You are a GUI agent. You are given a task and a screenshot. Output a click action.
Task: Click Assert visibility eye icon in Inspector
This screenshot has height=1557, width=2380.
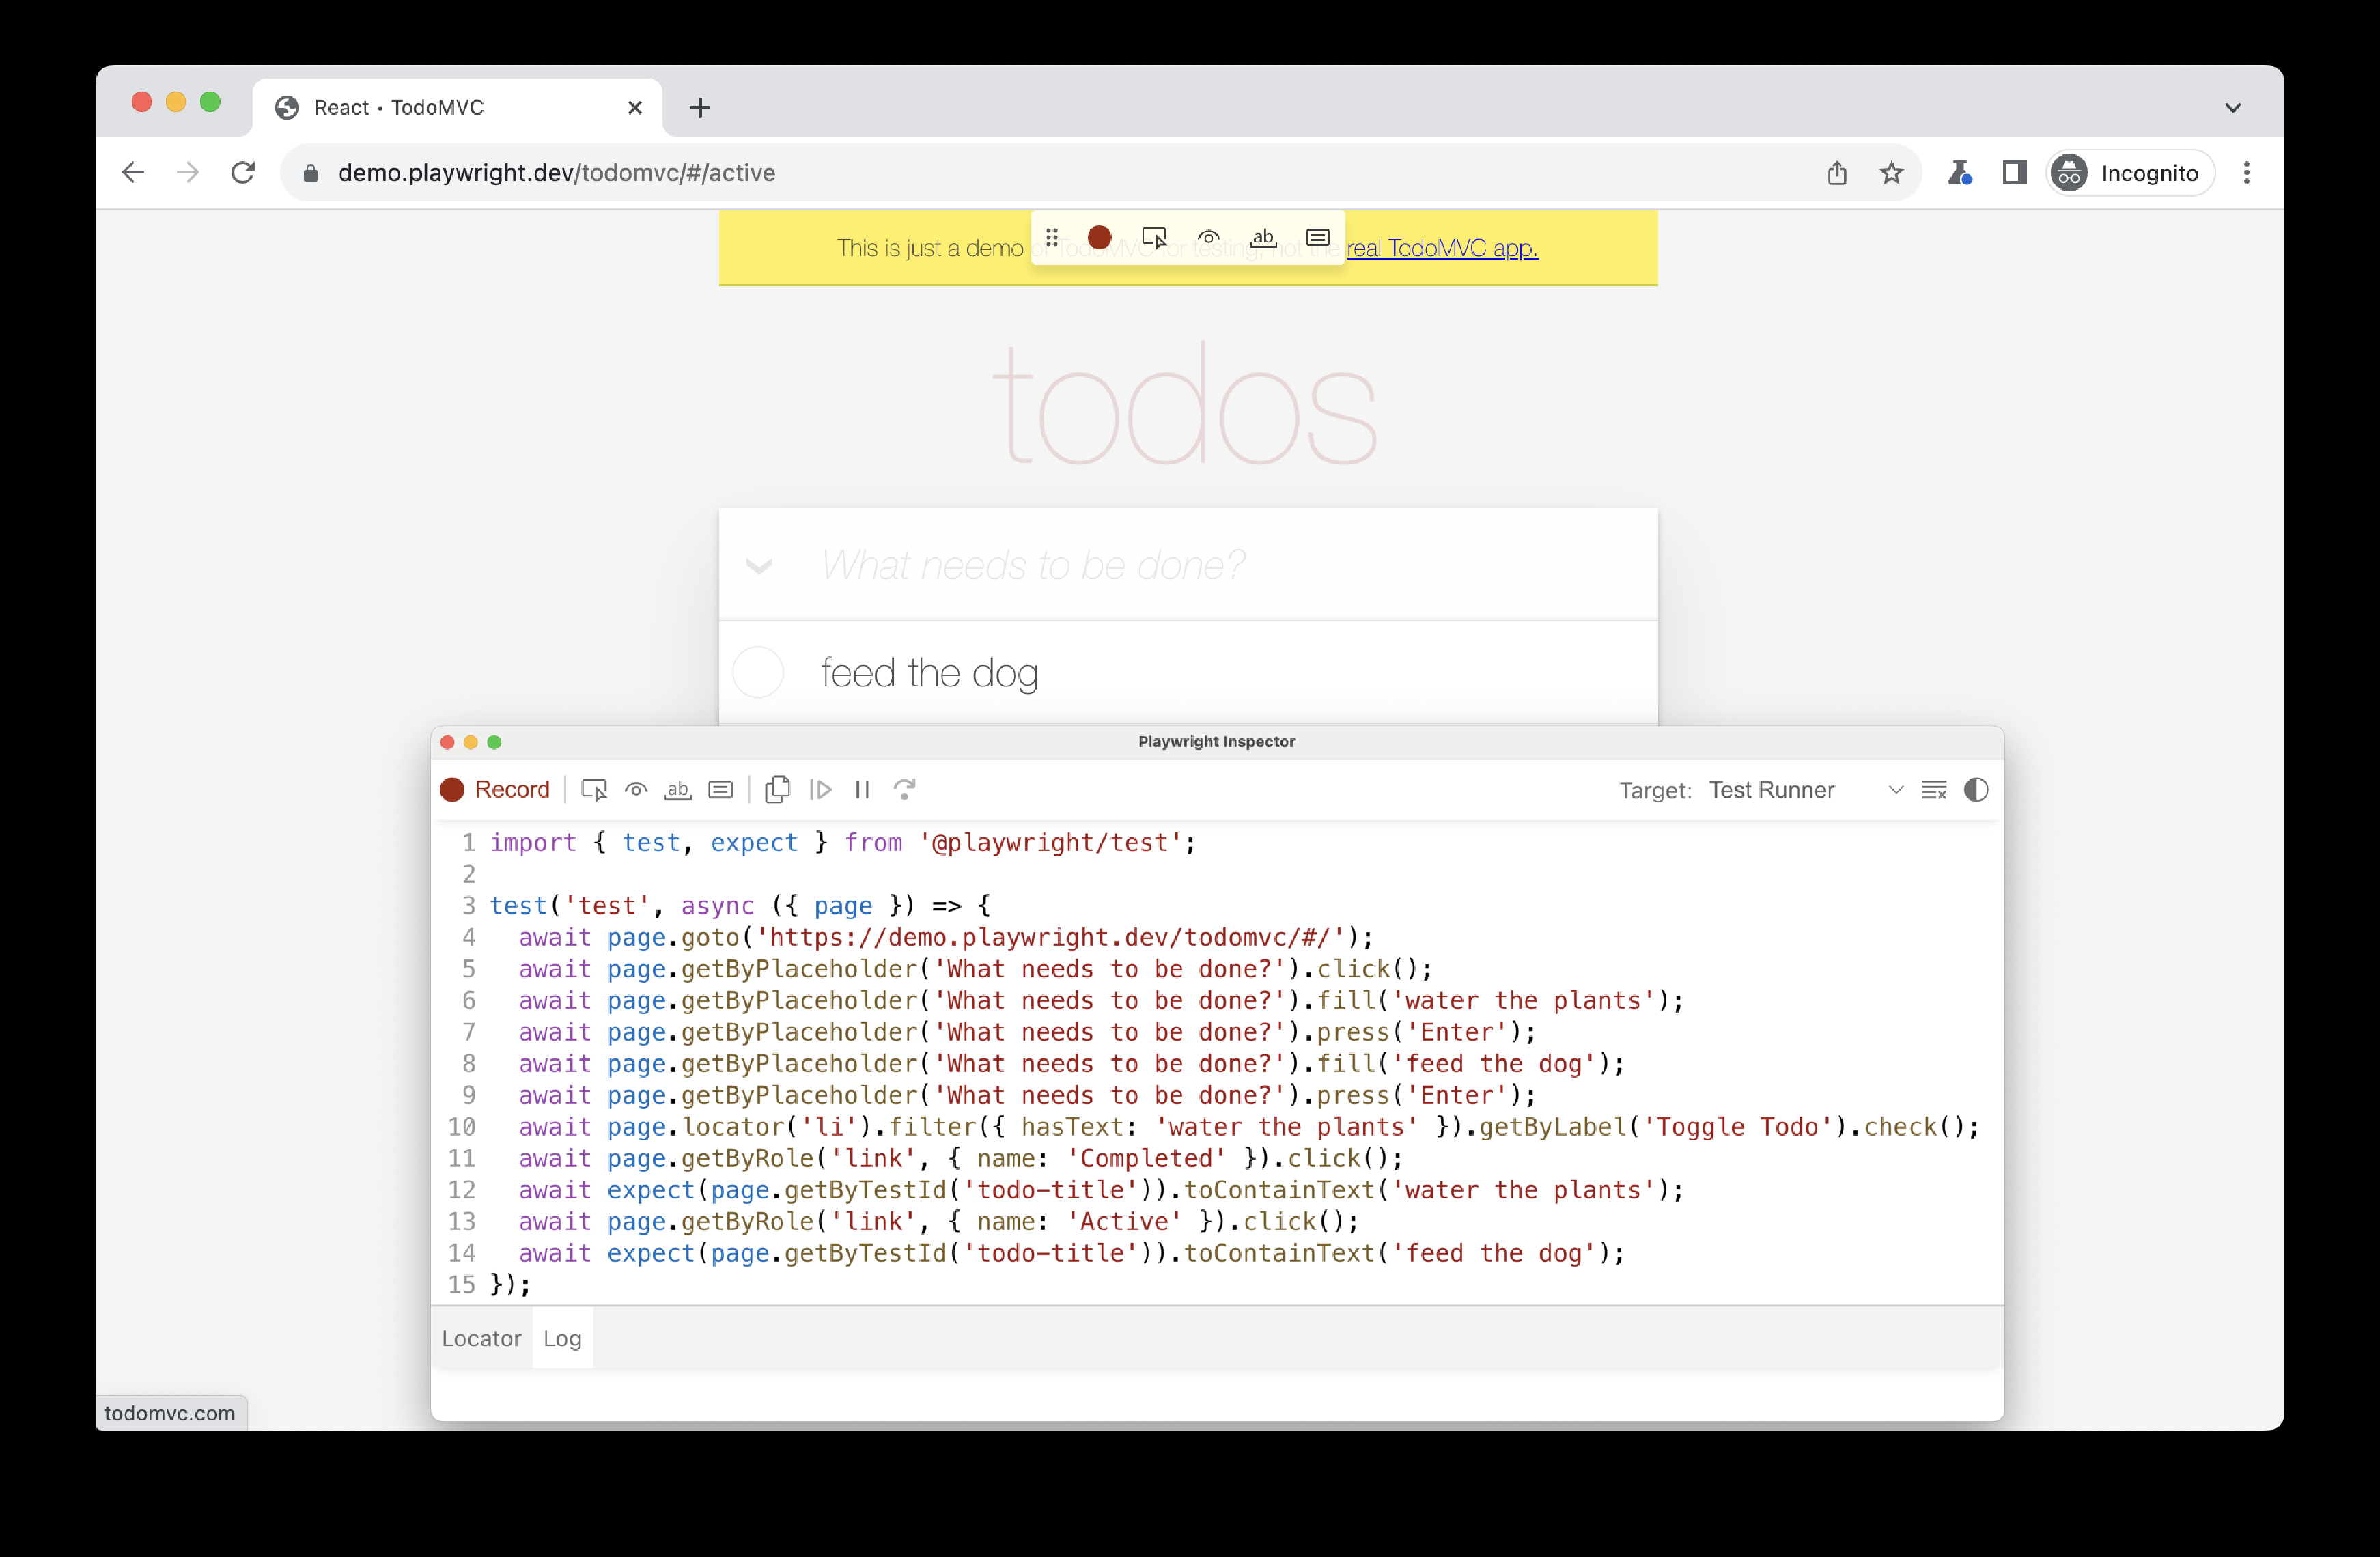[x=636, y=790]
